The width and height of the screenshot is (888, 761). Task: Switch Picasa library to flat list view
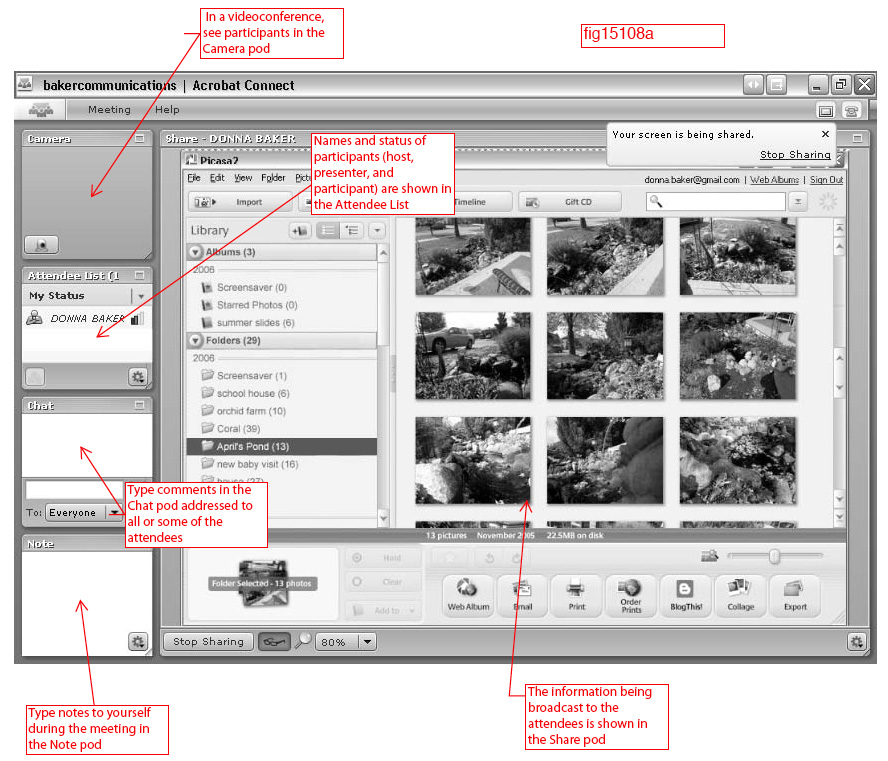(326, 230)
